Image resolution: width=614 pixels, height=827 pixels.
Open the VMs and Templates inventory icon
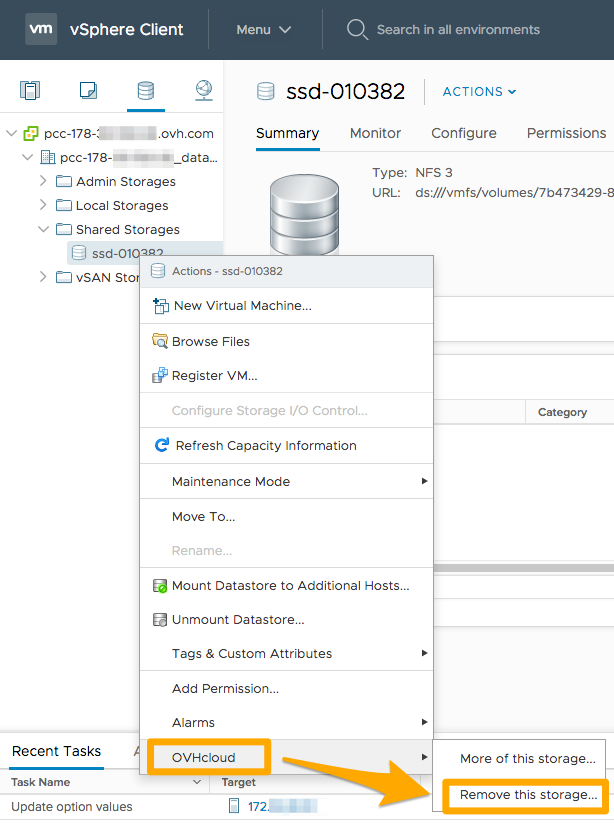(x=88, y=90)
